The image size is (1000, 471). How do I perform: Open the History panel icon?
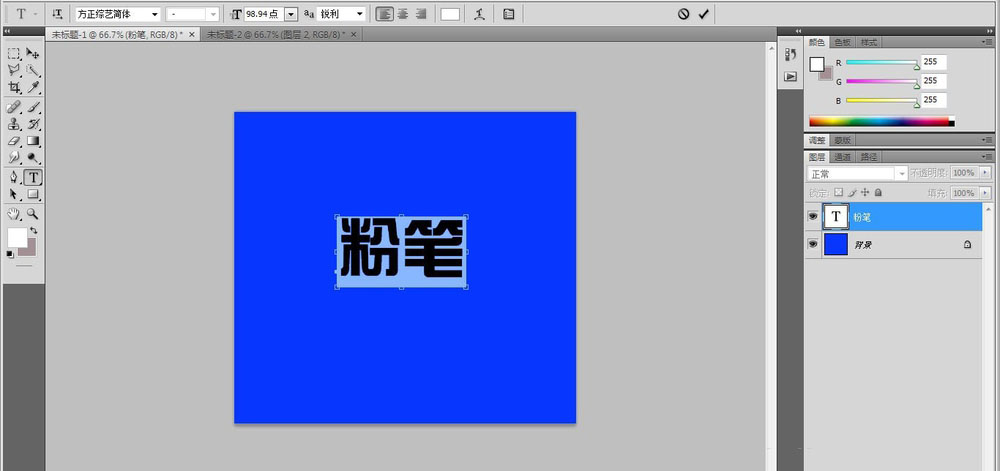tap(791, 55)
